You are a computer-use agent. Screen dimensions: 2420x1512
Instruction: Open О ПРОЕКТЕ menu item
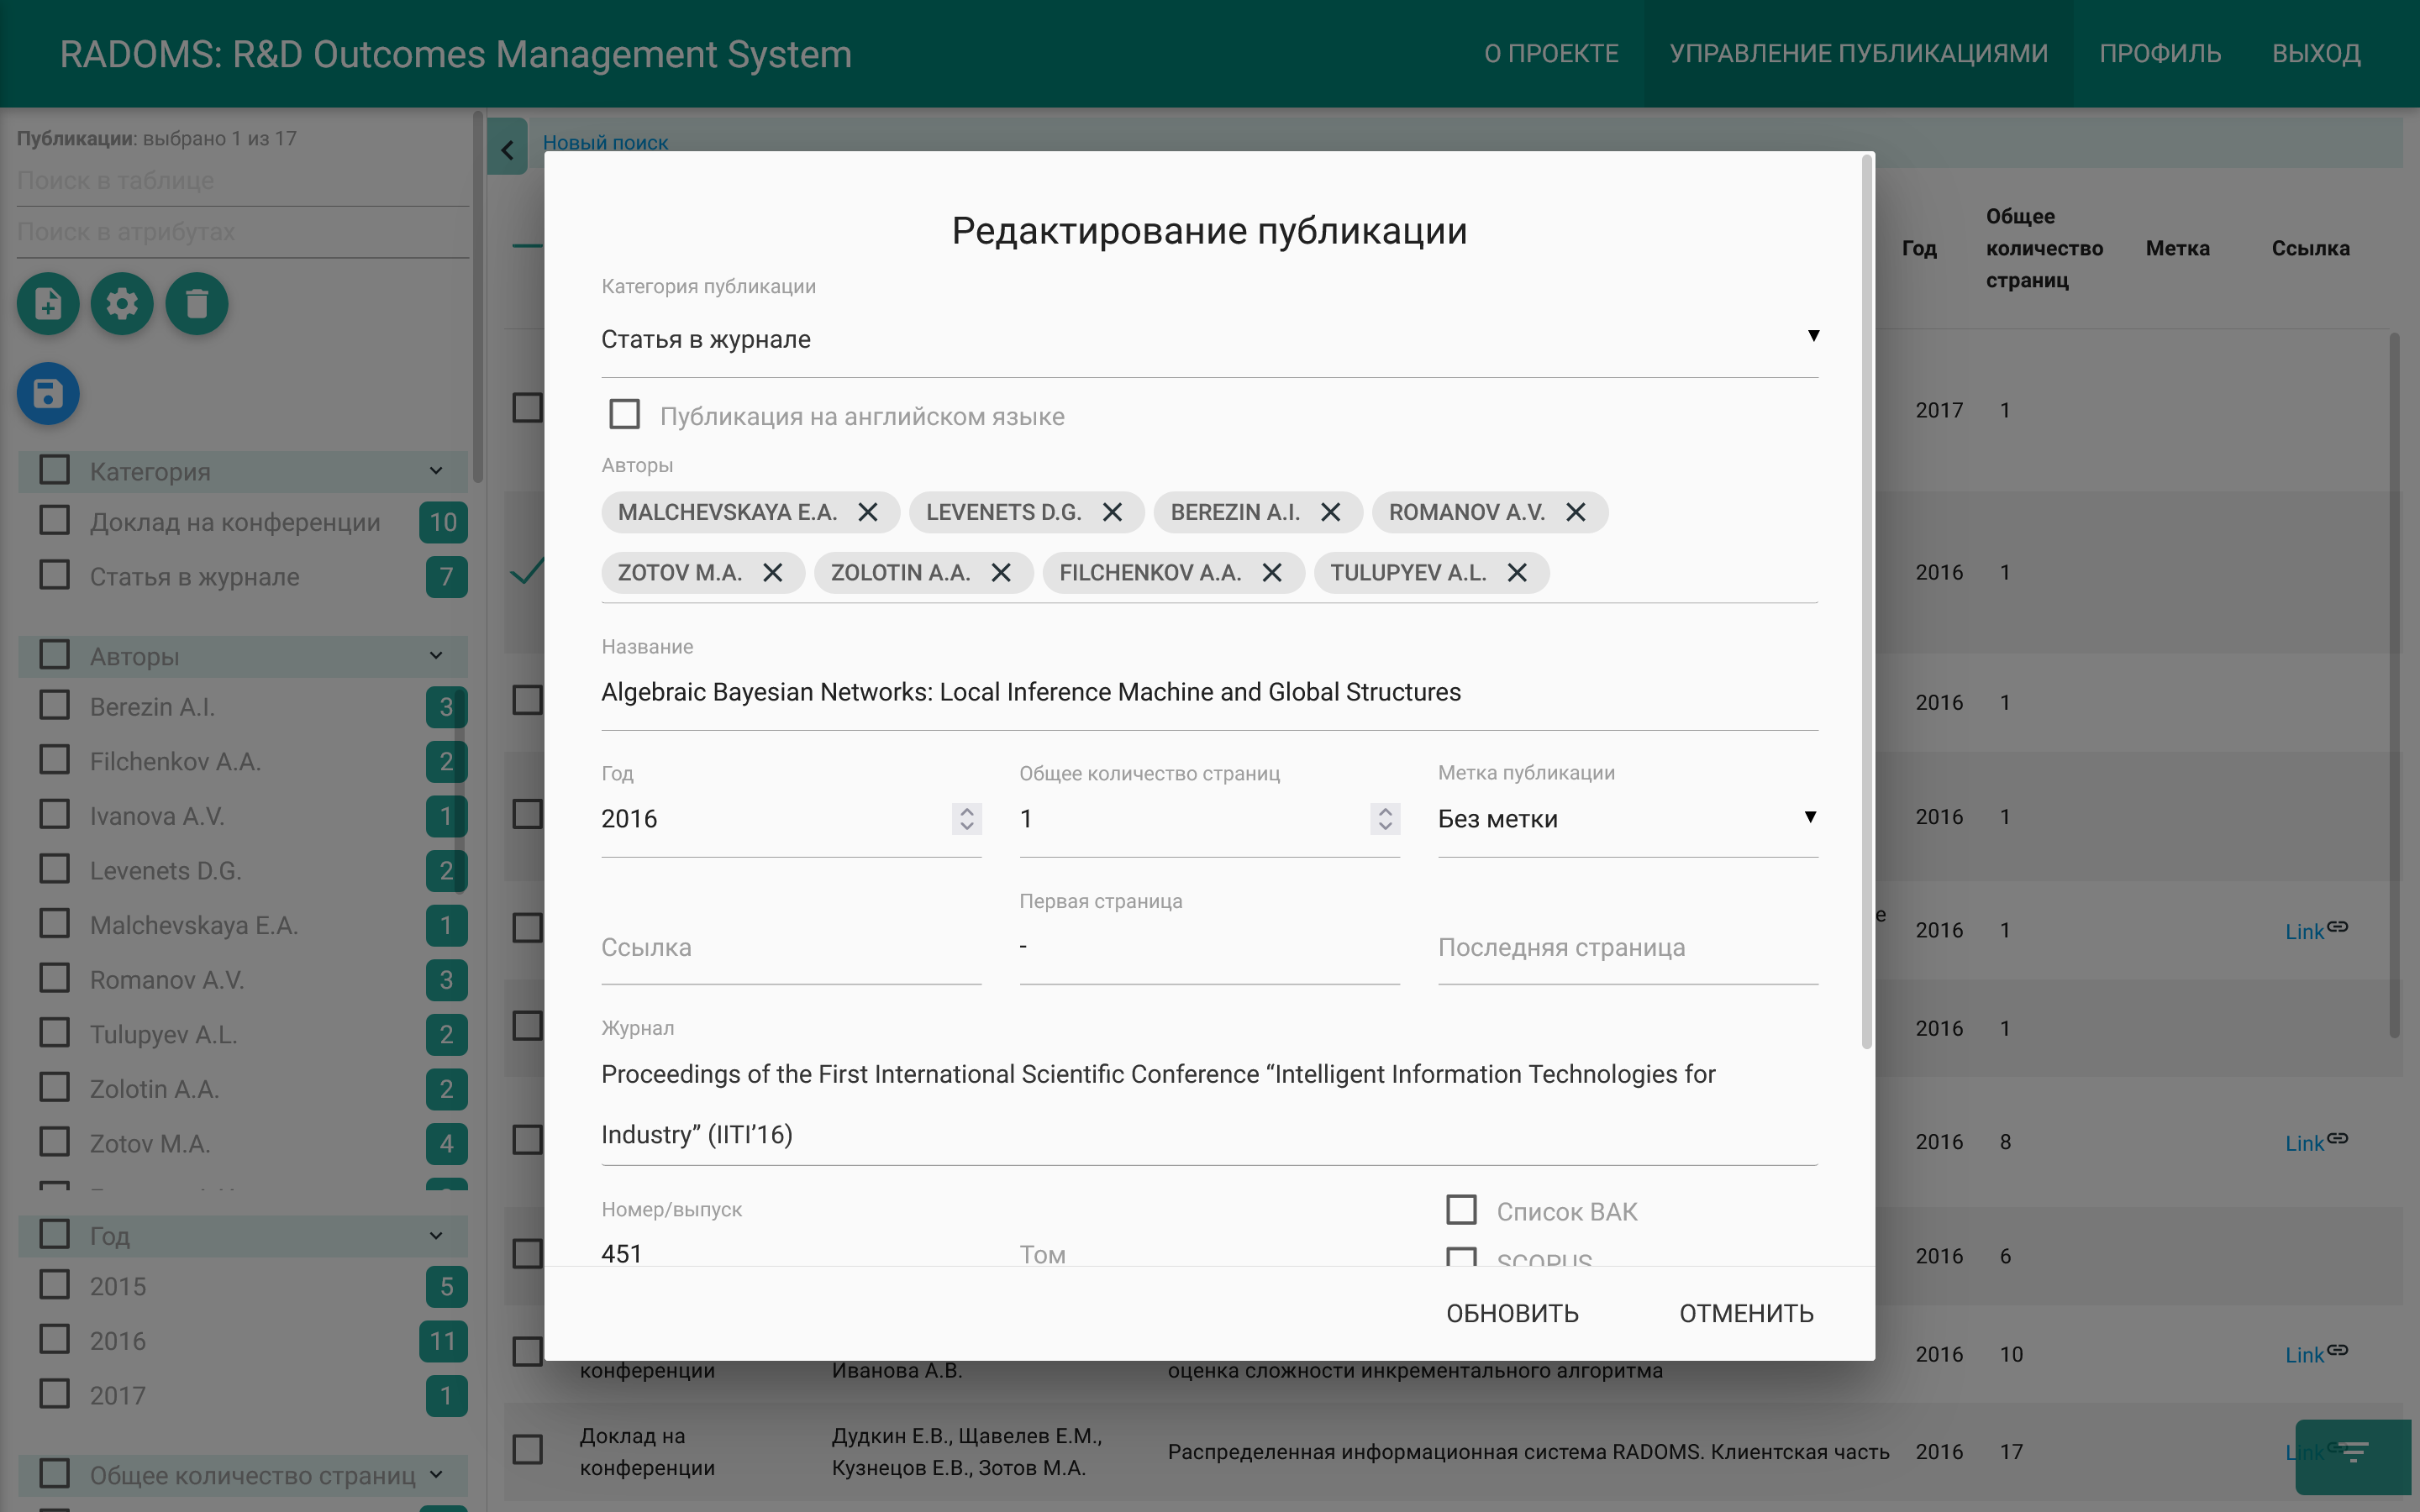tap(1551, 53)
